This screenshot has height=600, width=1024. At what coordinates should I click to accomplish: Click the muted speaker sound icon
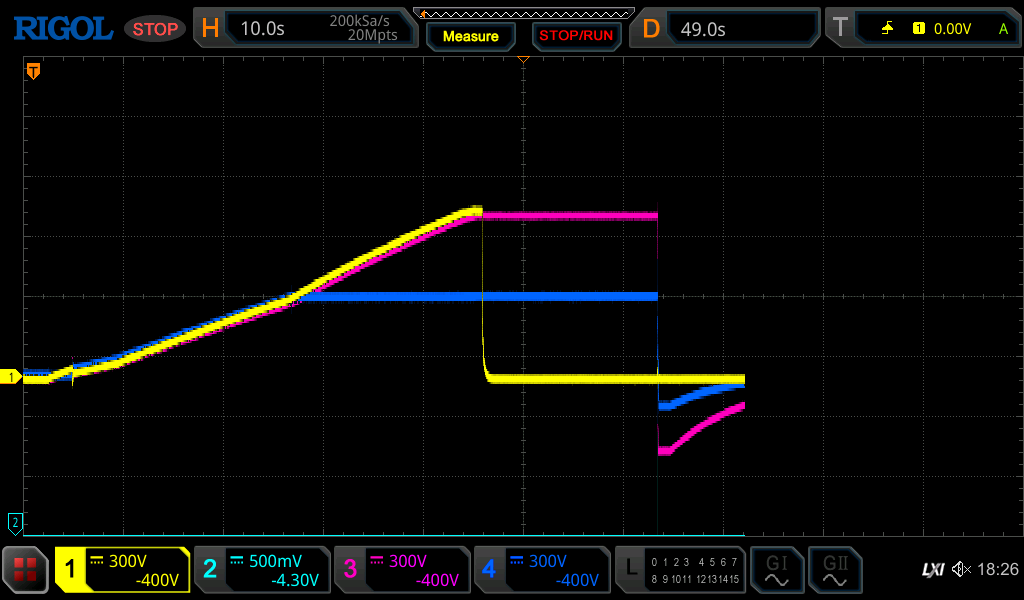click(x=961, y=570)
